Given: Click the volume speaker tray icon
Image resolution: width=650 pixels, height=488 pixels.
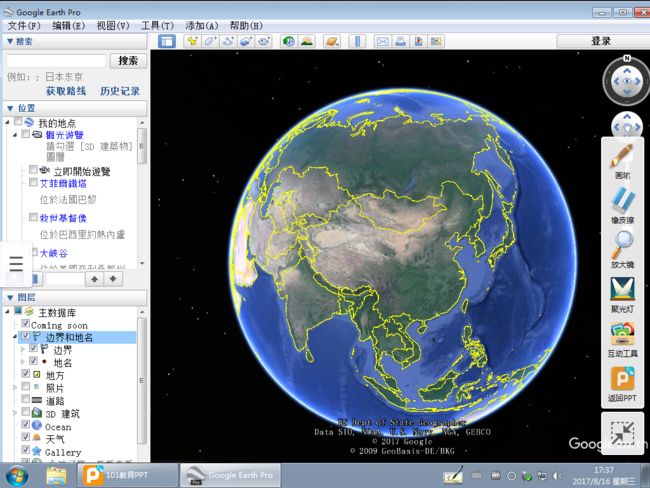Looking at the screenshot, I should pos(558,476).
